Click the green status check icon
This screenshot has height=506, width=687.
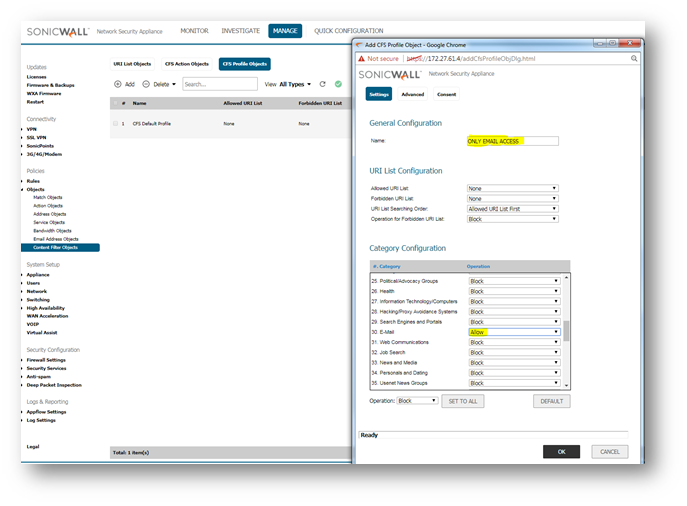click(338, 84)
